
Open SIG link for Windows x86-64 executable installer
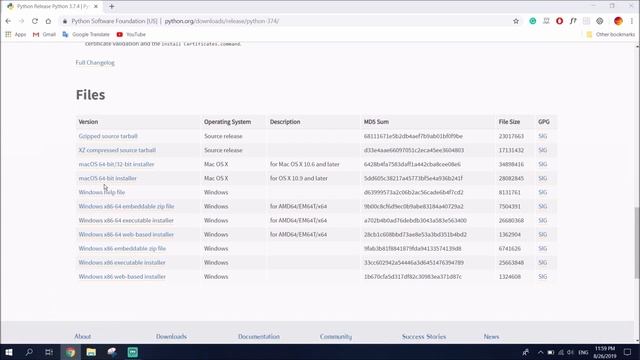pos(542,220)
